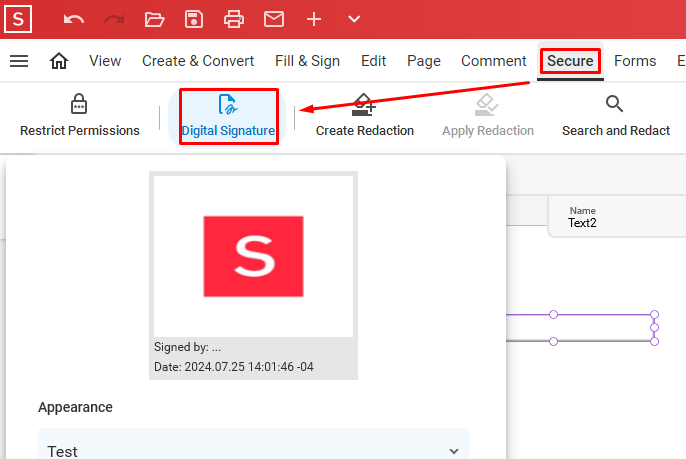Undo the last action

(74, 19)
